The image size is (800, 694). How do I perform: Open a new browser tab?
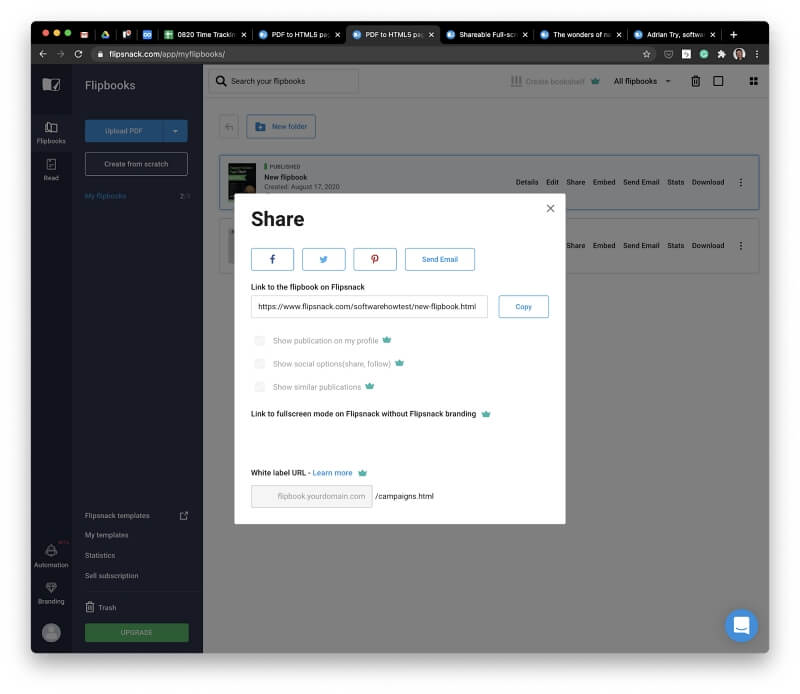pos(733,35)
